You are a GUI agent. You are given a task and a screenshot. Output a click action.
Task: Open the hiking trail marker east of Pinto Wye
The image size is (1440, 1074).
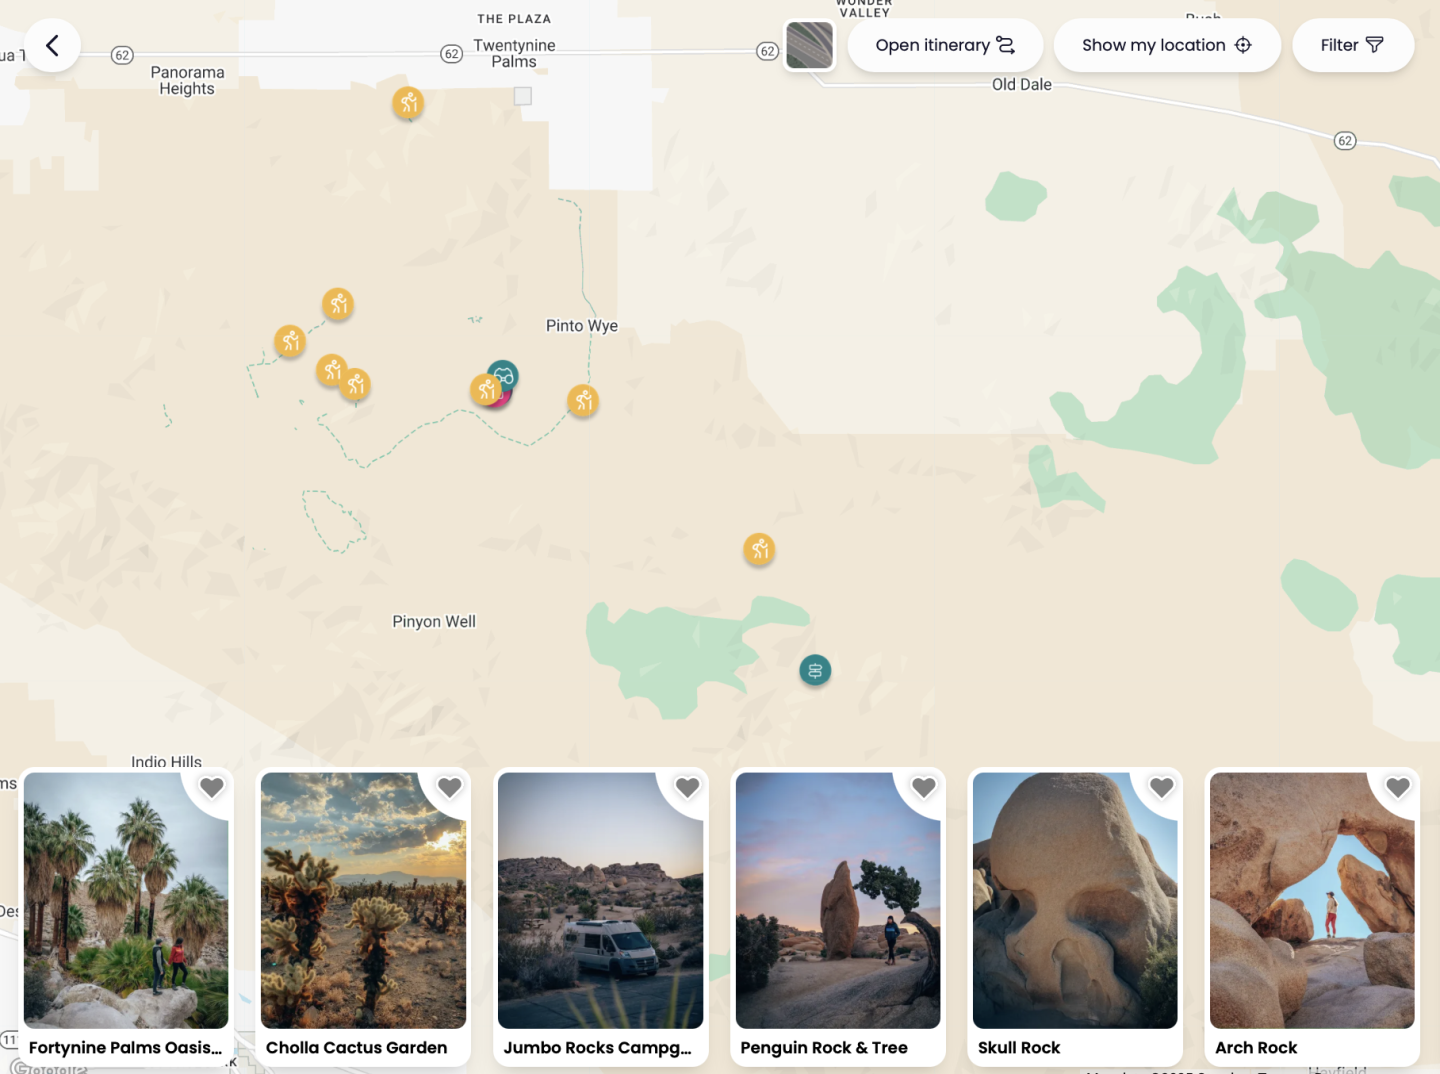coord(583,400)
